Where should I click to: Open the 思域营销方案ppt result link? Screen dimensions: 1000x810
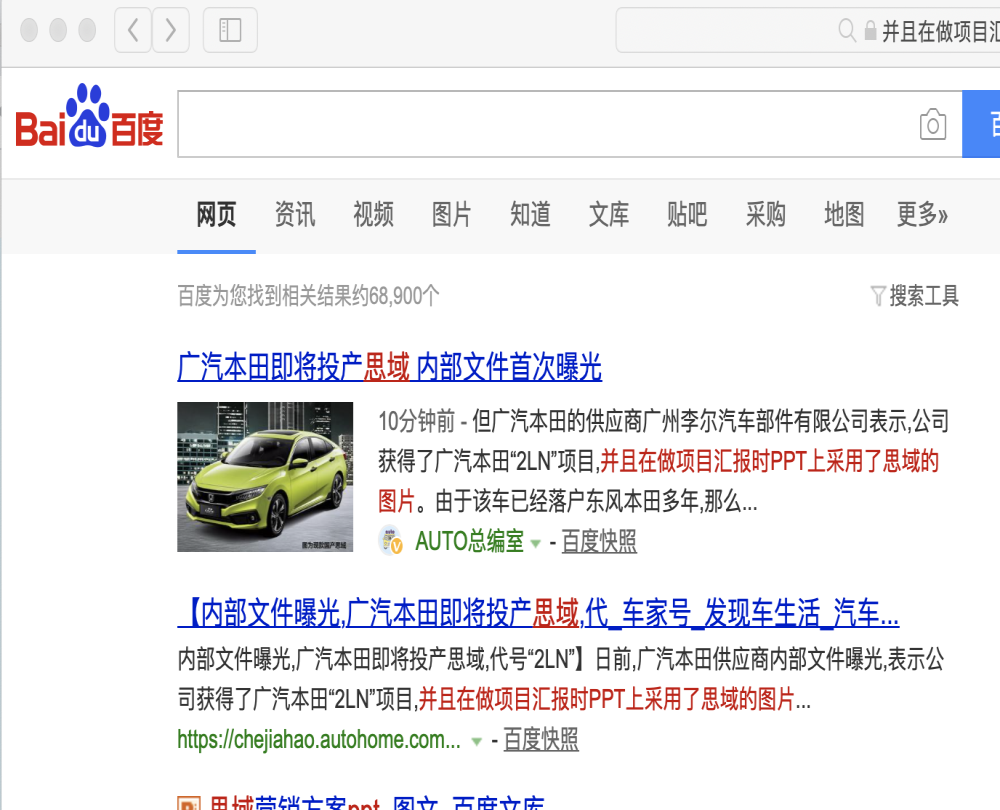coord(377,804)
